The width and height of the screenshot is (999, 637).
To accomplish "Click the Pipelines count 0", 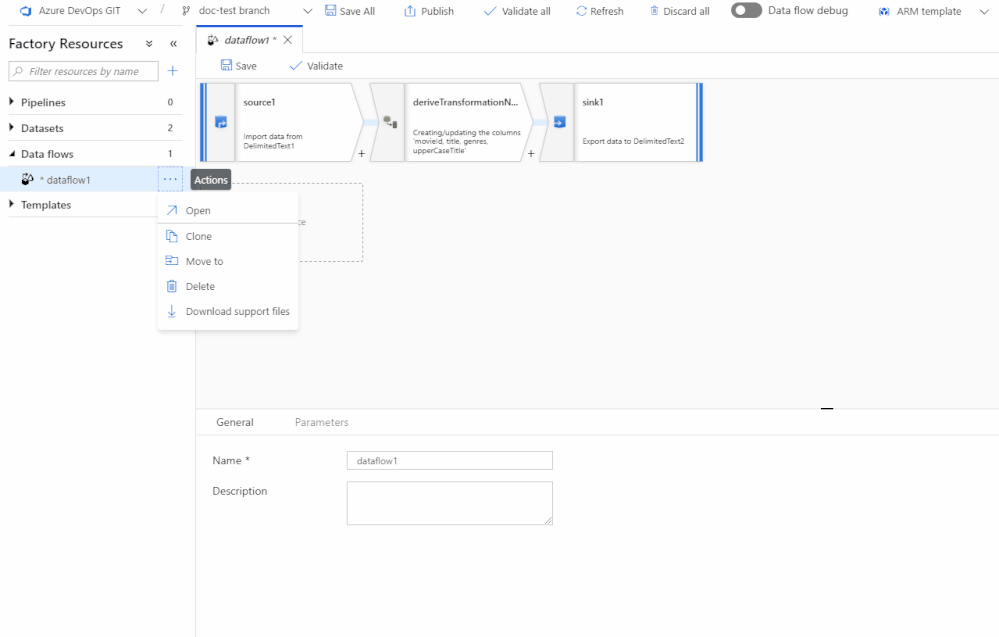I will click(170, 102).
